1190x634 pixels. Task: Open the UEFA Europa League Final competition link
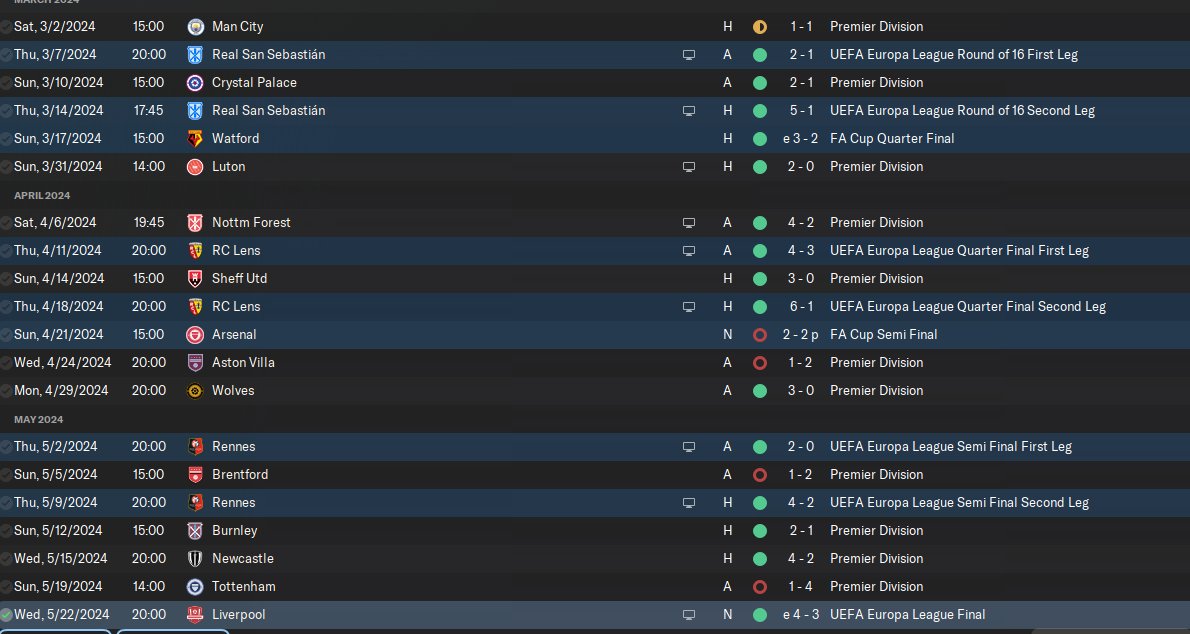click(908, 615)
